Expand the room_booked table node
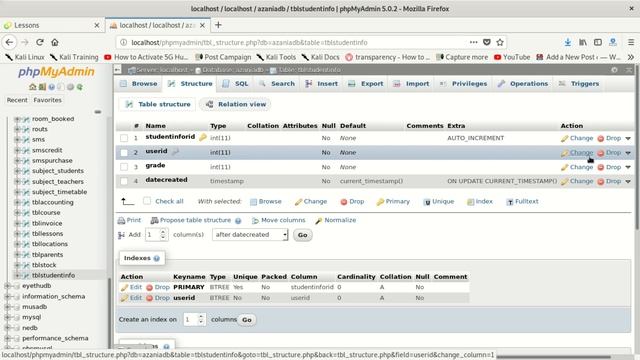The height and width of the screenshot is (360, 640). (17, 119)
